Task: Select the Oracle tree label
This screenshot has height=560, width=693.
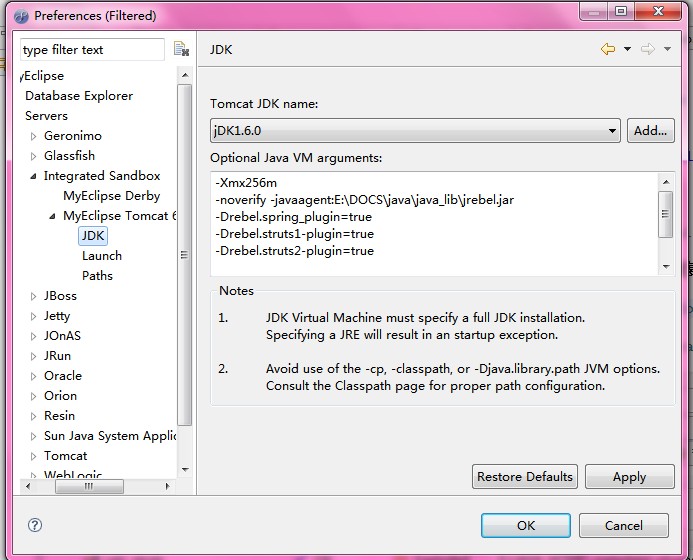Action: point(63,376)
